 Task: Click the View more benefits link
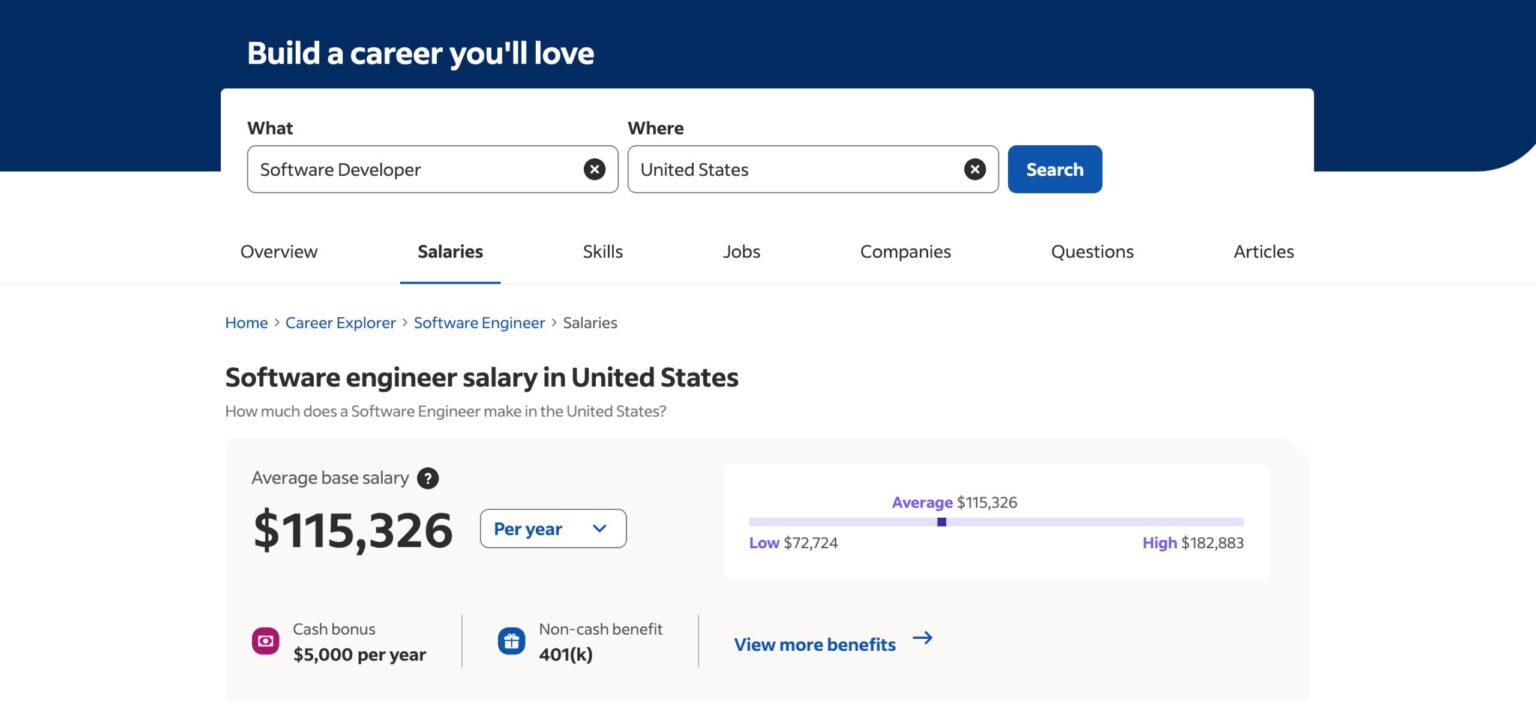tap(815, 644)
